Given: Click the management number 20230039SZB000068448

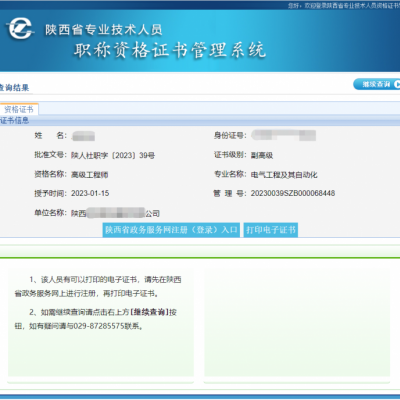Looking at the screenshot, I should coord(293,193).
